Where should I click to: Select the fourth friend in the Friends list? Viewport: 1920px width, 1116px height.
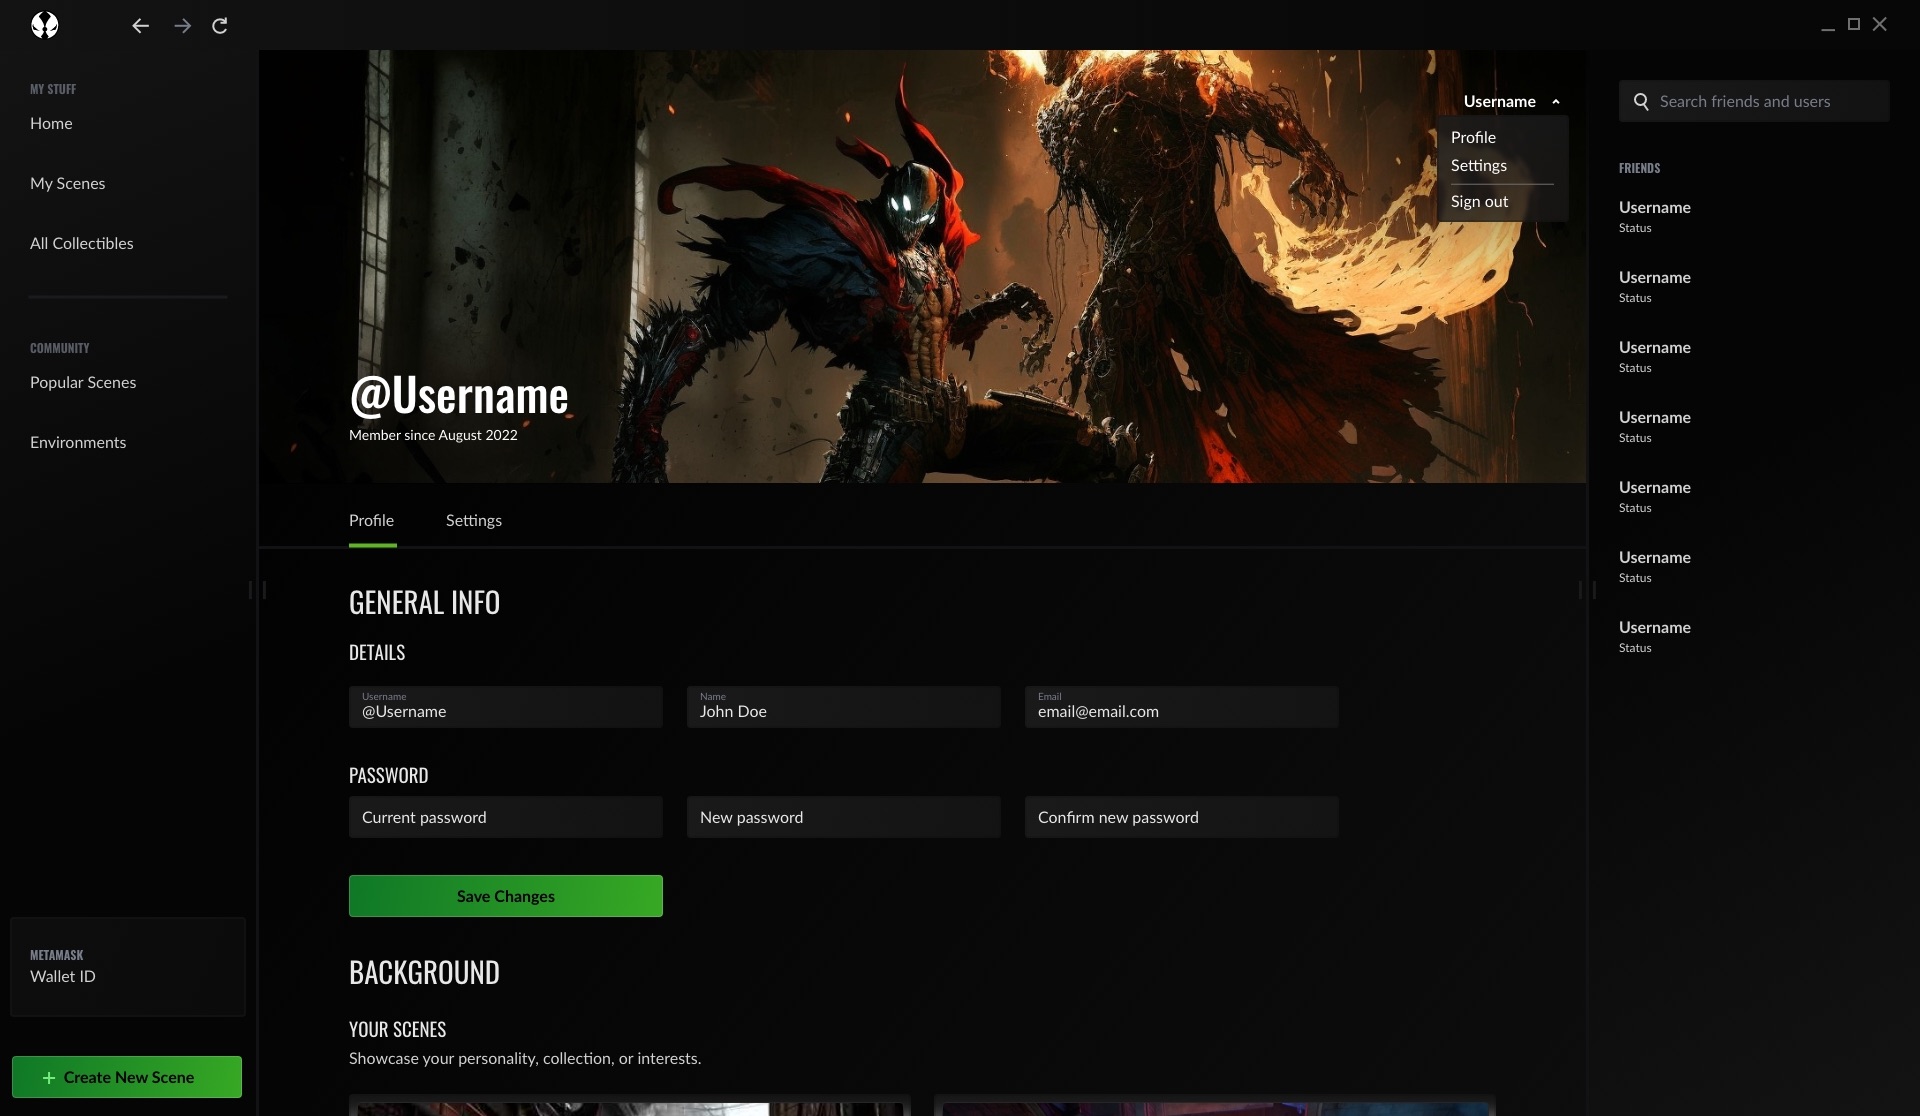tap(1655, 426)
